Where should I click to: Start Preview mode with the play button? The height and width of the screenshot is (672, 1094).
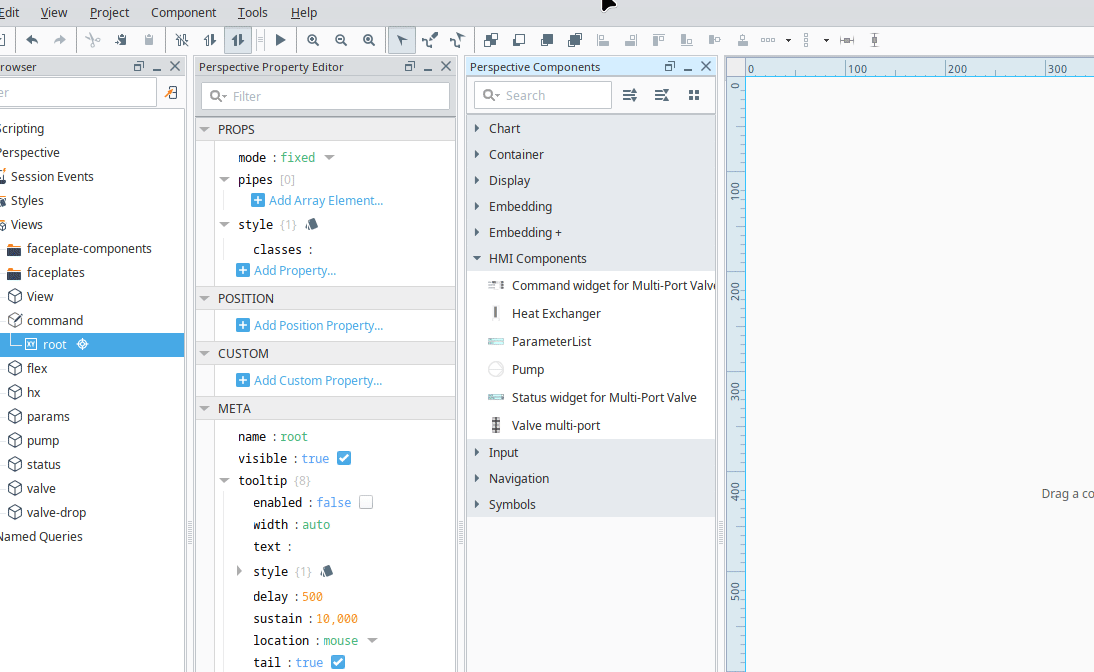tap(280, 40)
